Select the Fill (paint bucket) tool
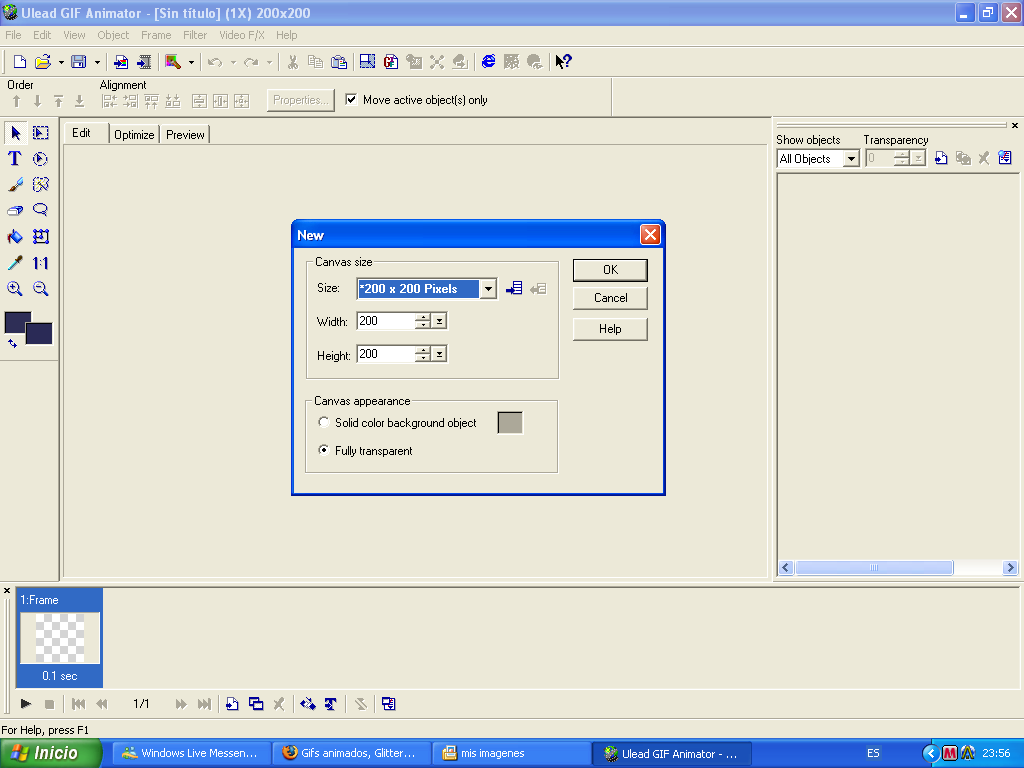Viewport: 1024px width, 768px height. click(x=15, y=236)
